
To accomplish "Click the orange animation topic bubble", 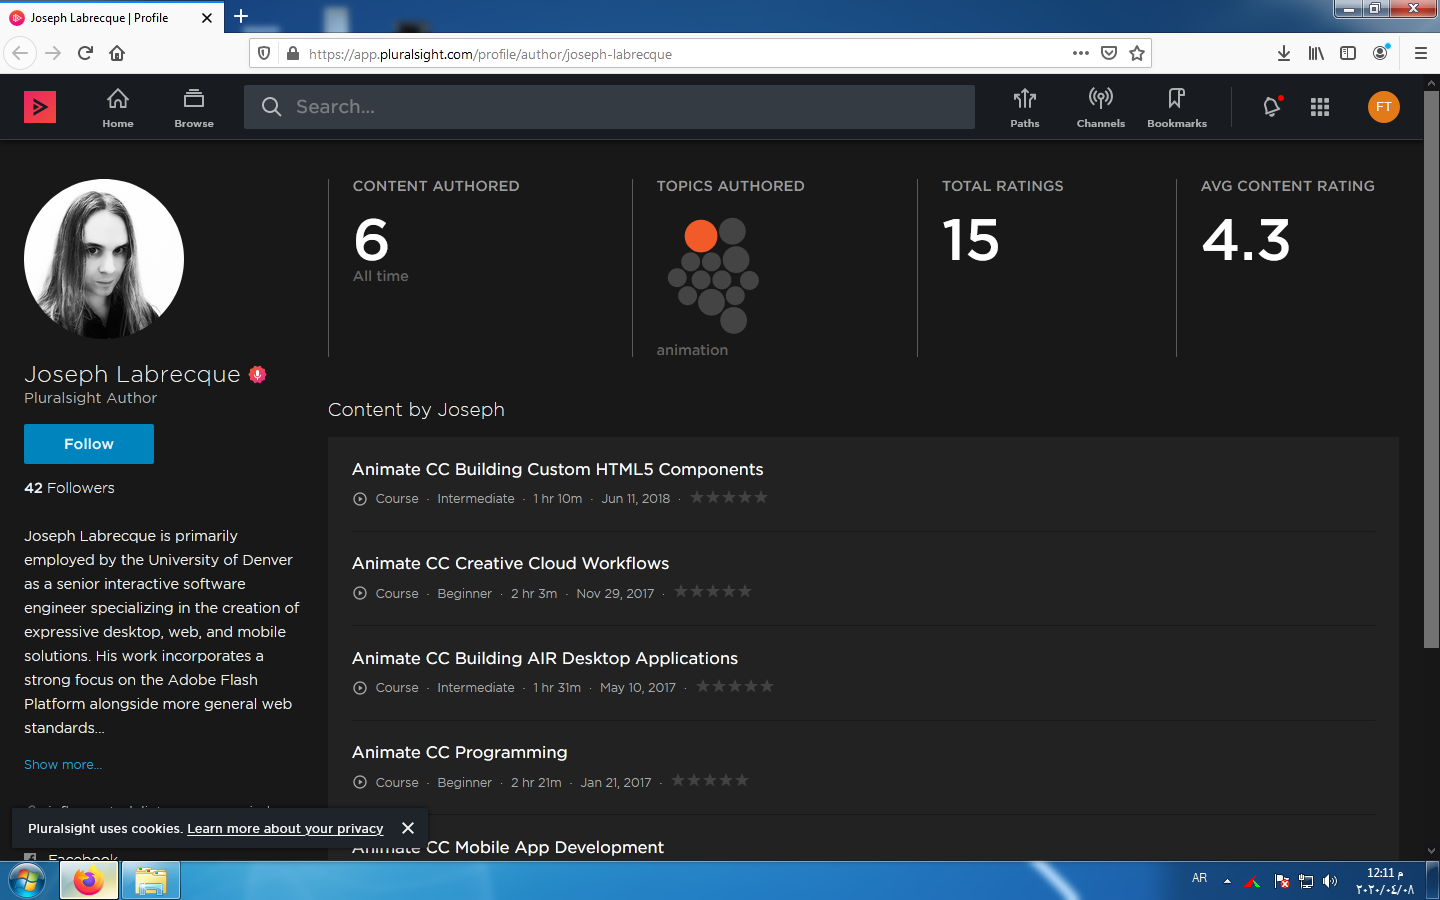I will coord(701,236).
